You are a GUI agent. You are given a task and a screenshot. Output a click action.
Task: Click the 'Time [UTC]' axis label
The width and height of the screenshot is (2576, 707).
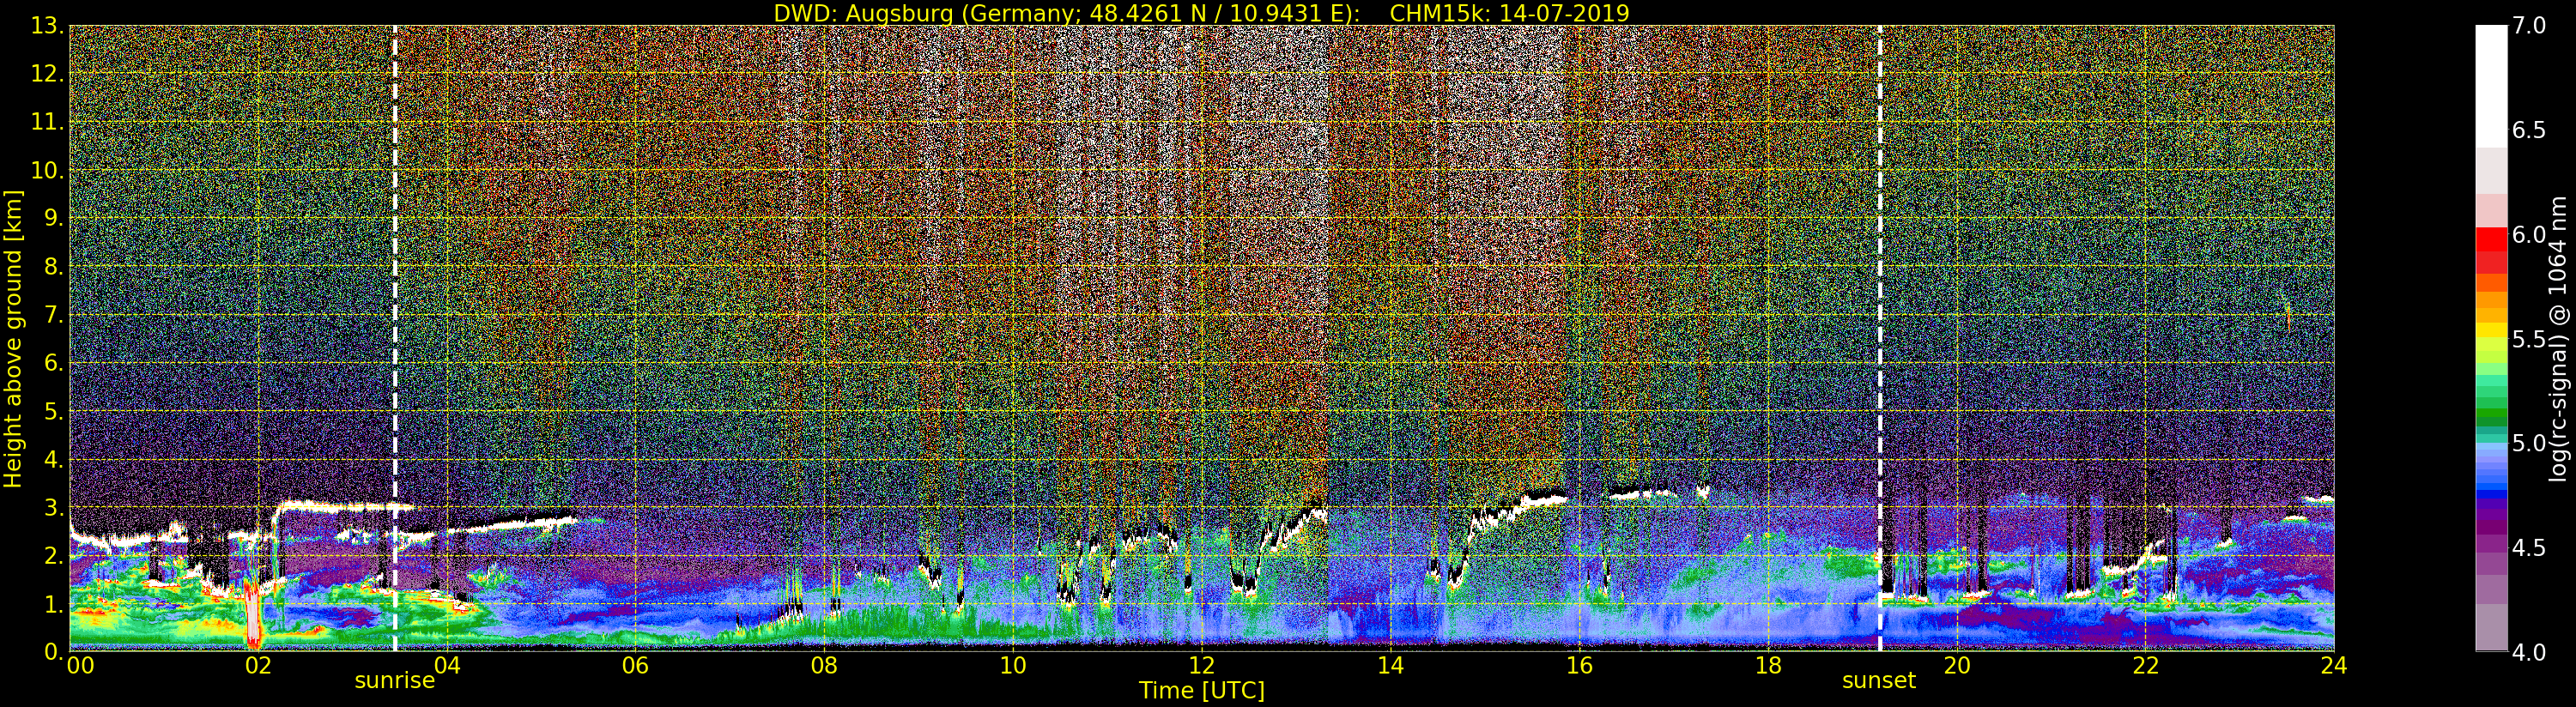pos(1202,690)
